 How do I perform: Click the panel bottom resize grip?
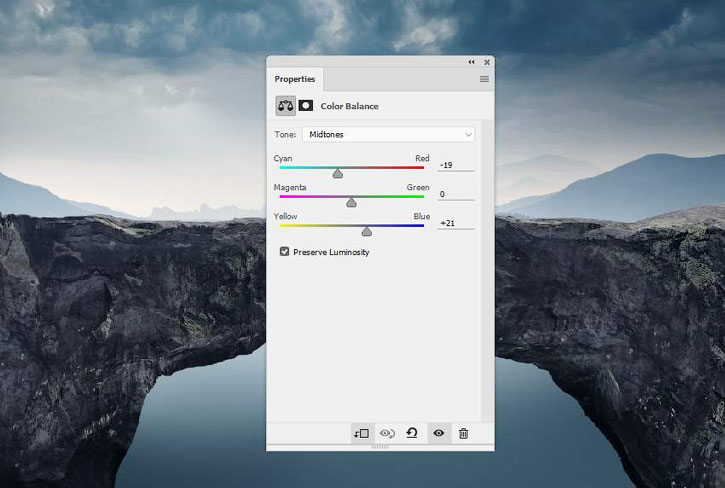pyautogui.click(x=380, y=447)
